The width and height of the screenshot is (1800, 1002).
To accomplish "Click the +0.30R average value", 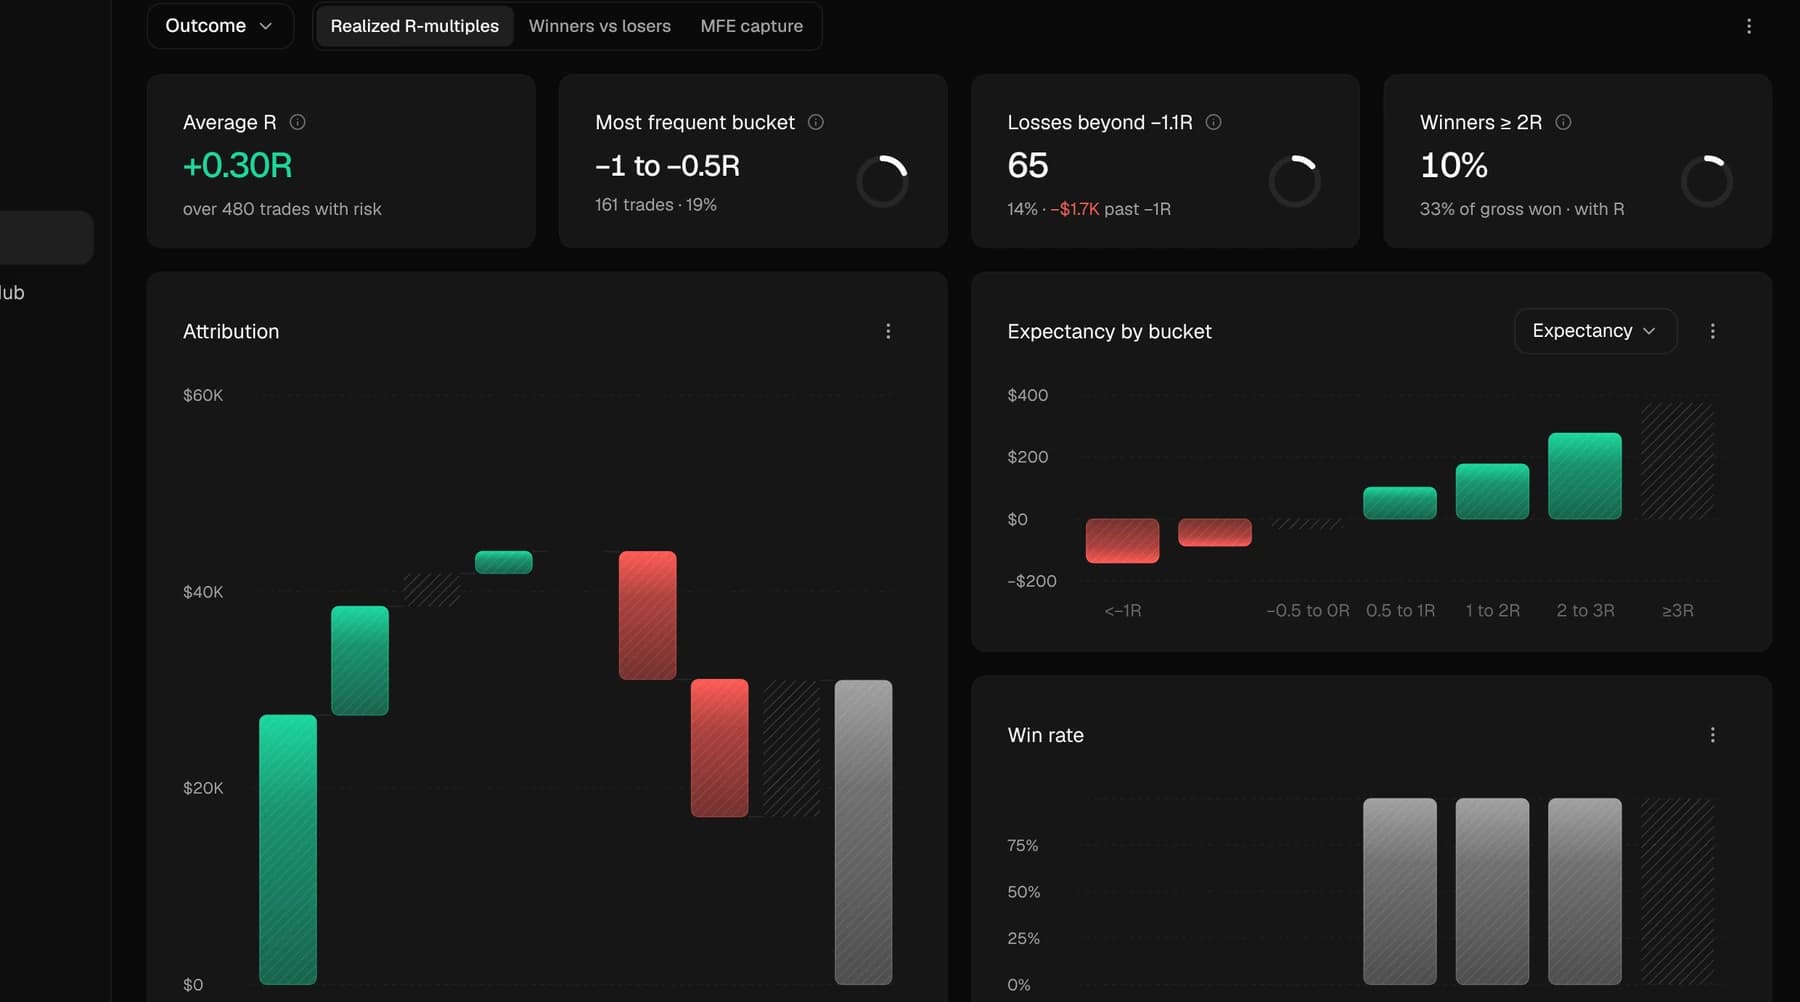I will pos(237,165).
